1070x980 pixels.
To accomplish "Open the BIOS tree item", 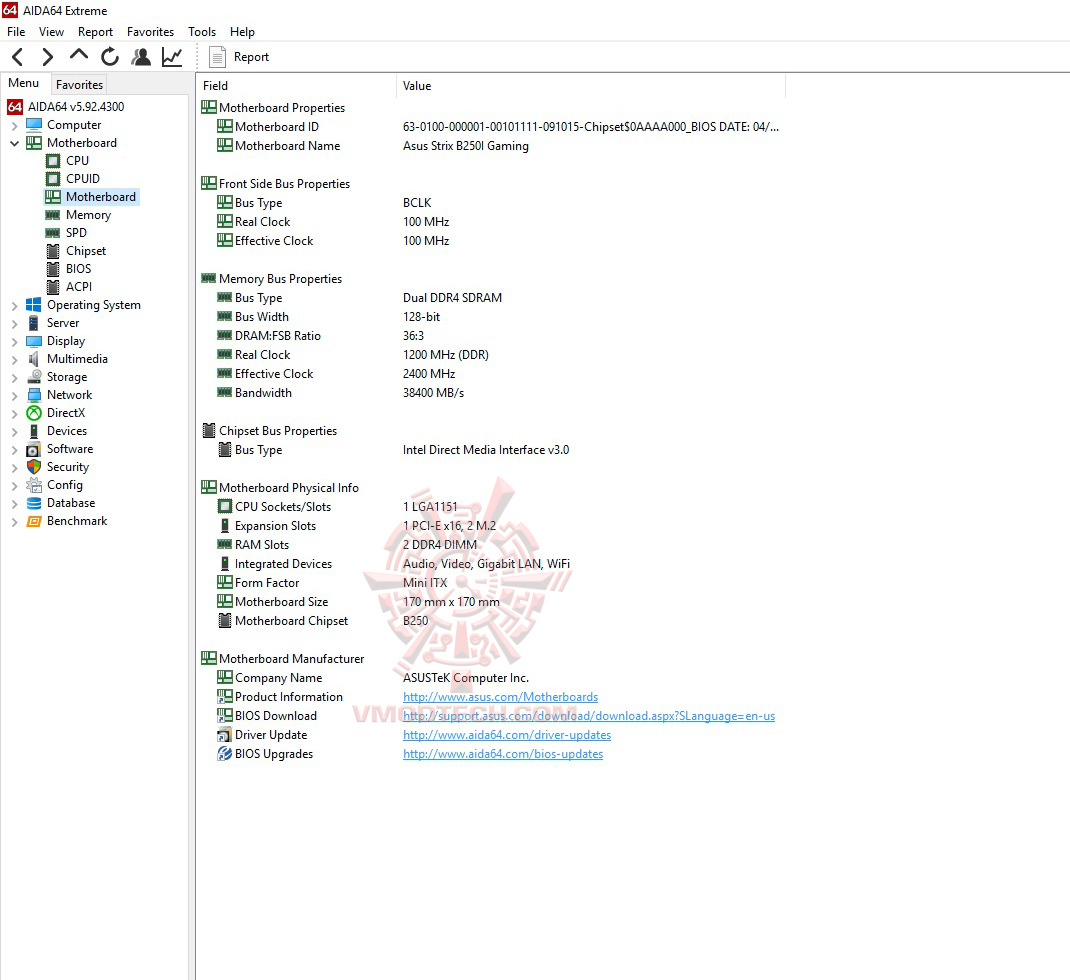I will [78, 269].
